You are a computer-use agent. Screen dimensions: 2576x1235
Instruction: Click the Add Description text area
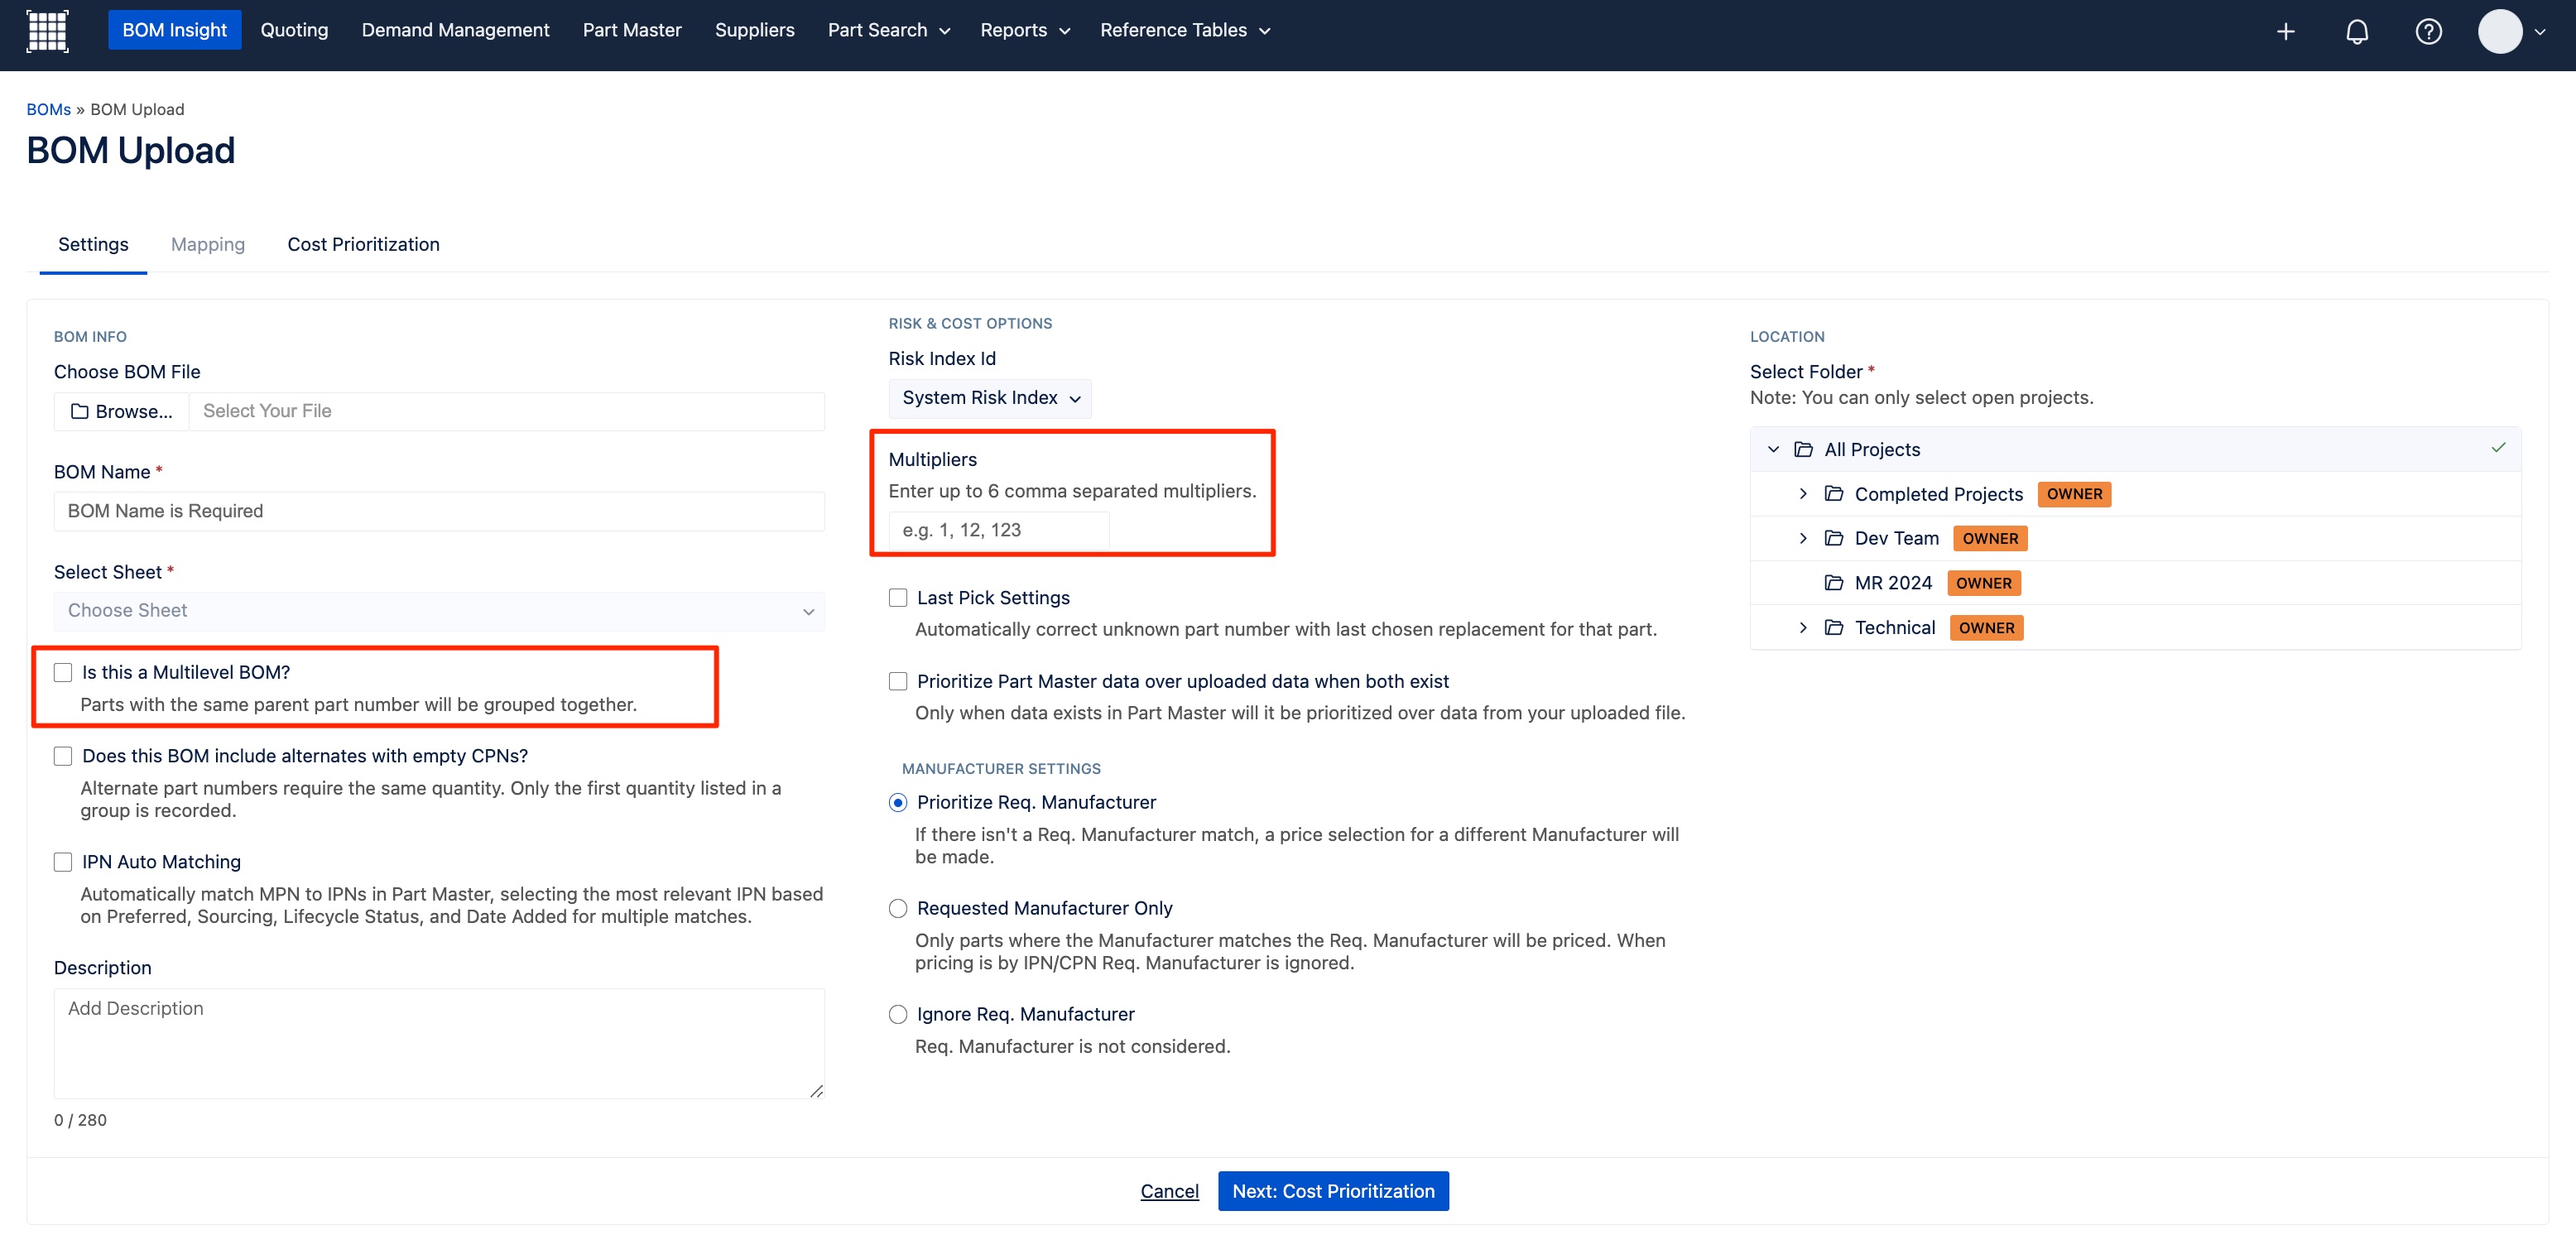tap(439, 1044)
